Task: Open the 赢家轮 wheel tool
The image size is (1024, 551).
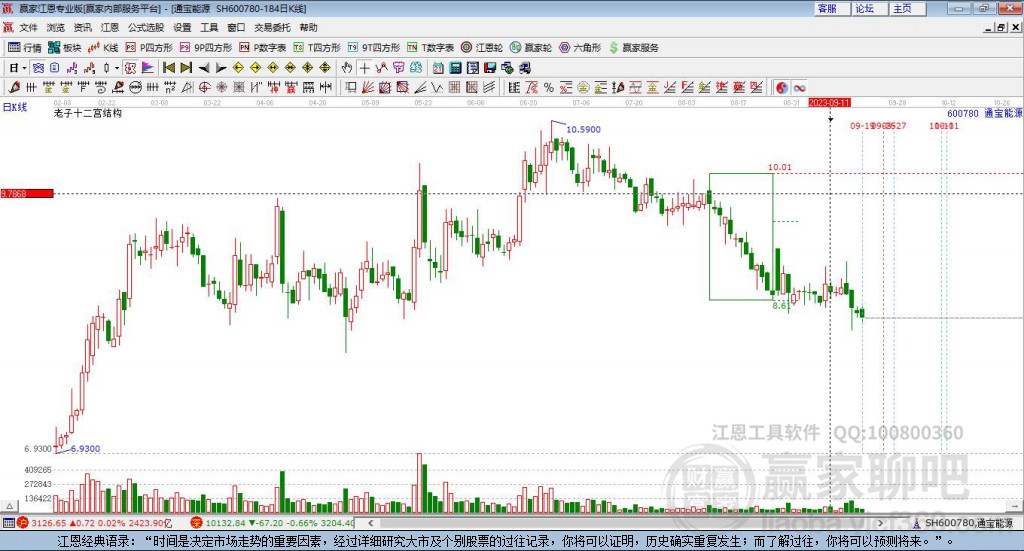Action: pyautogui.click(x=531, y=48)
